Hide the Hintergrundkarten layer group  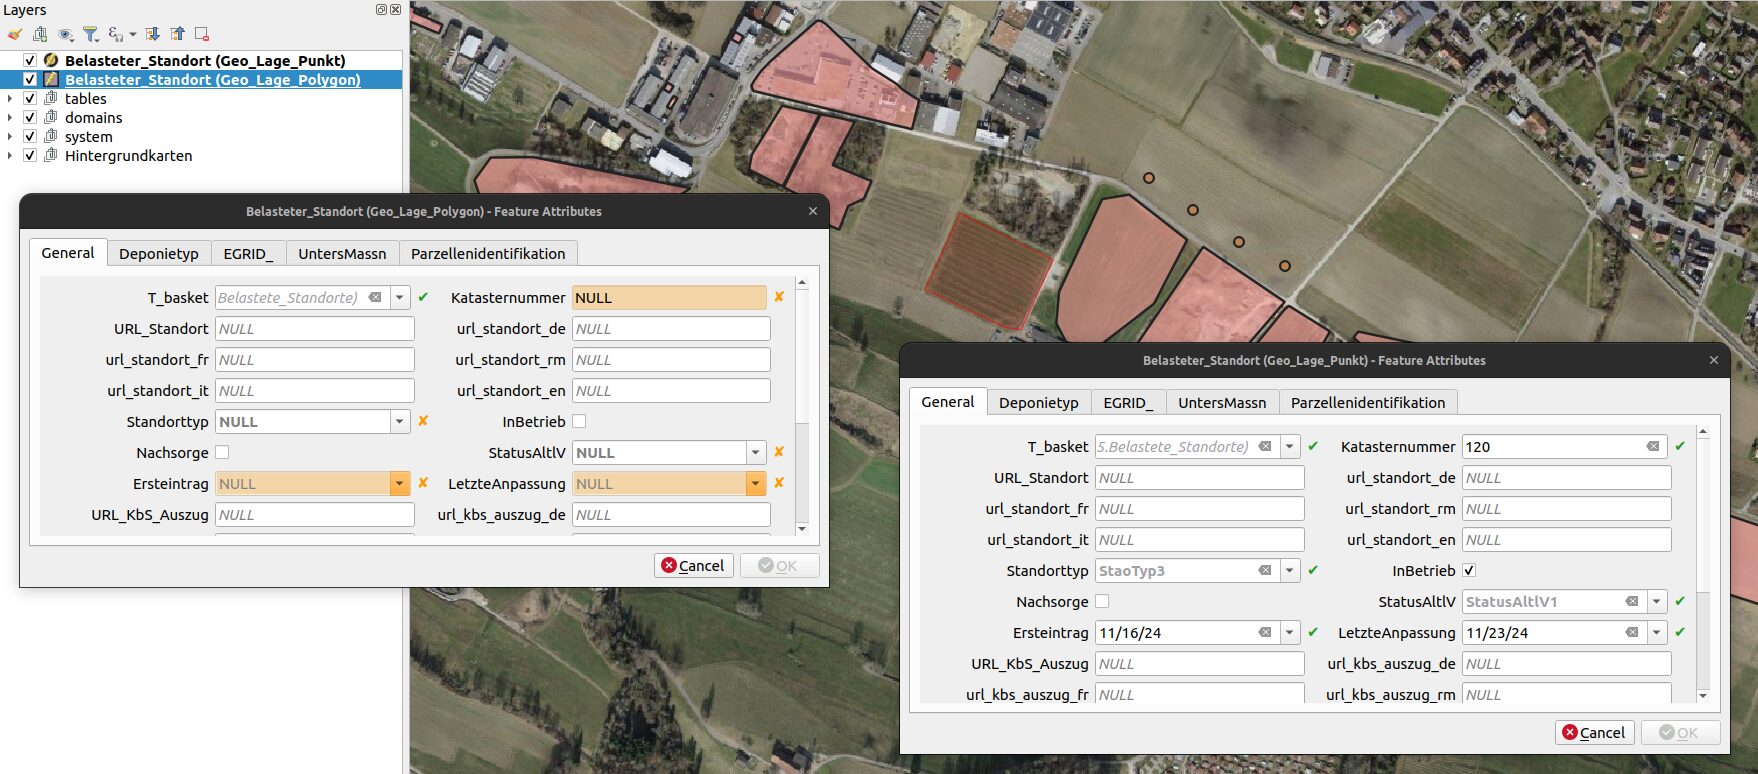(30, 156)
